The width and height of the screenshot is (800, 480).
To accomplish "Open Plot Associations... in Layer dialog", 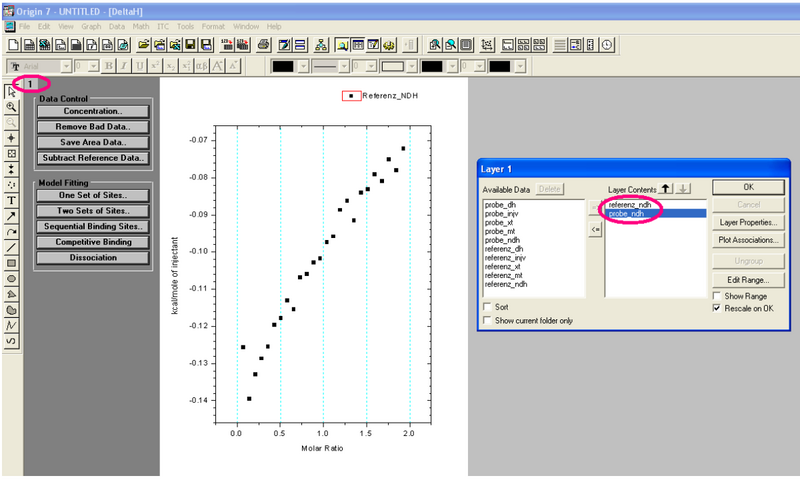I will (x=748, y=240).
